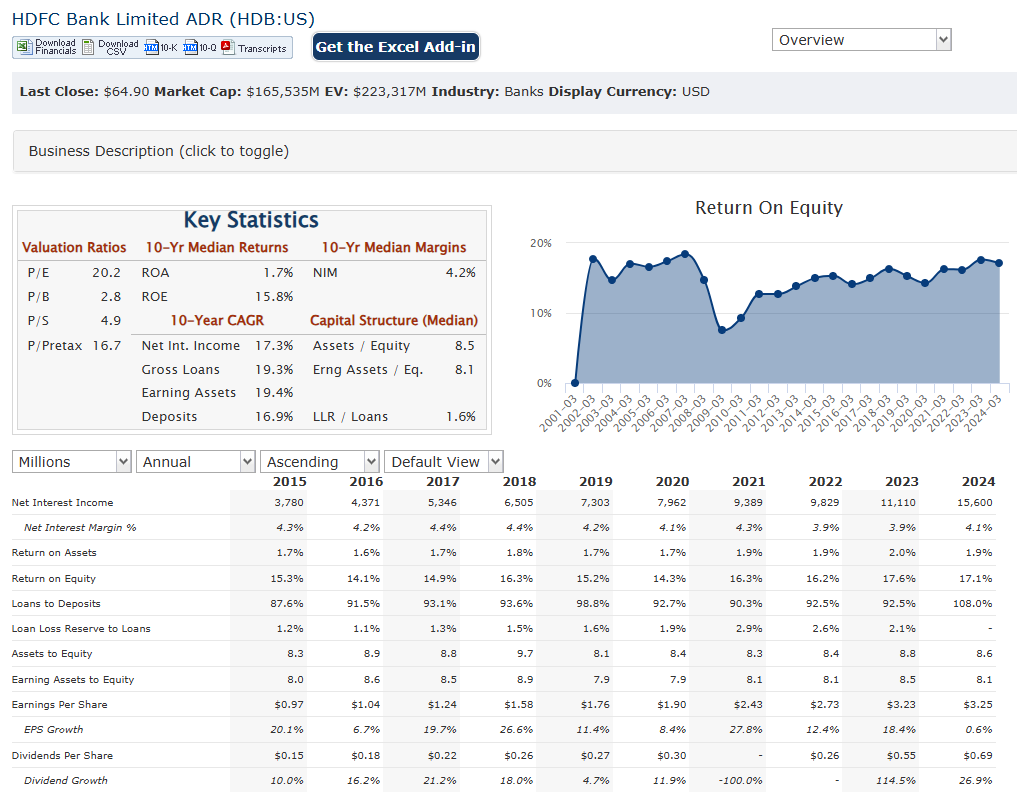Screen dimensions: 1017x804
Task: Open the Annual period dropdown
Action: [x=195, y=462]
